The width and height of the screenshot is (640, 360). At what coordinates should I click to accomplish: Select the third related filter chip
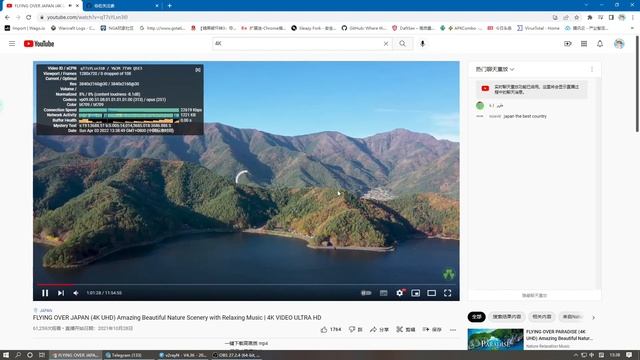coord(542,317)
